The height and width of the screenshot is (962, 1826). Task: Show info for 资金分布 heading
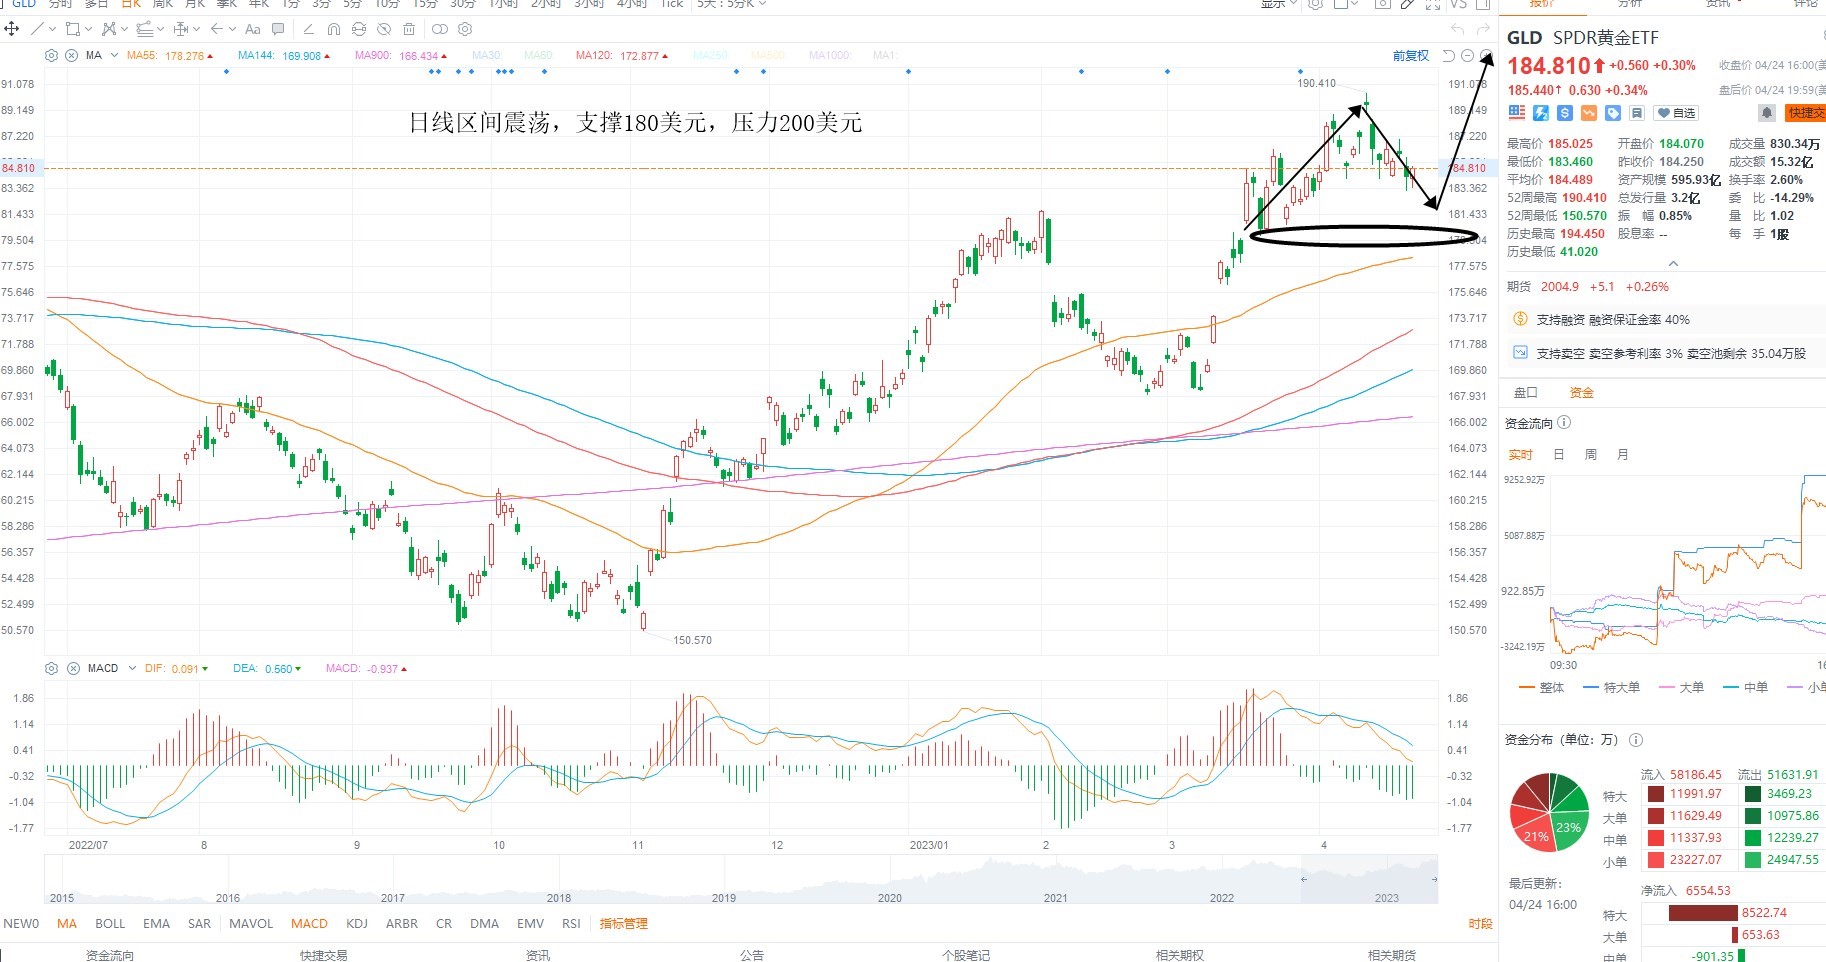tap(1636, 740)
